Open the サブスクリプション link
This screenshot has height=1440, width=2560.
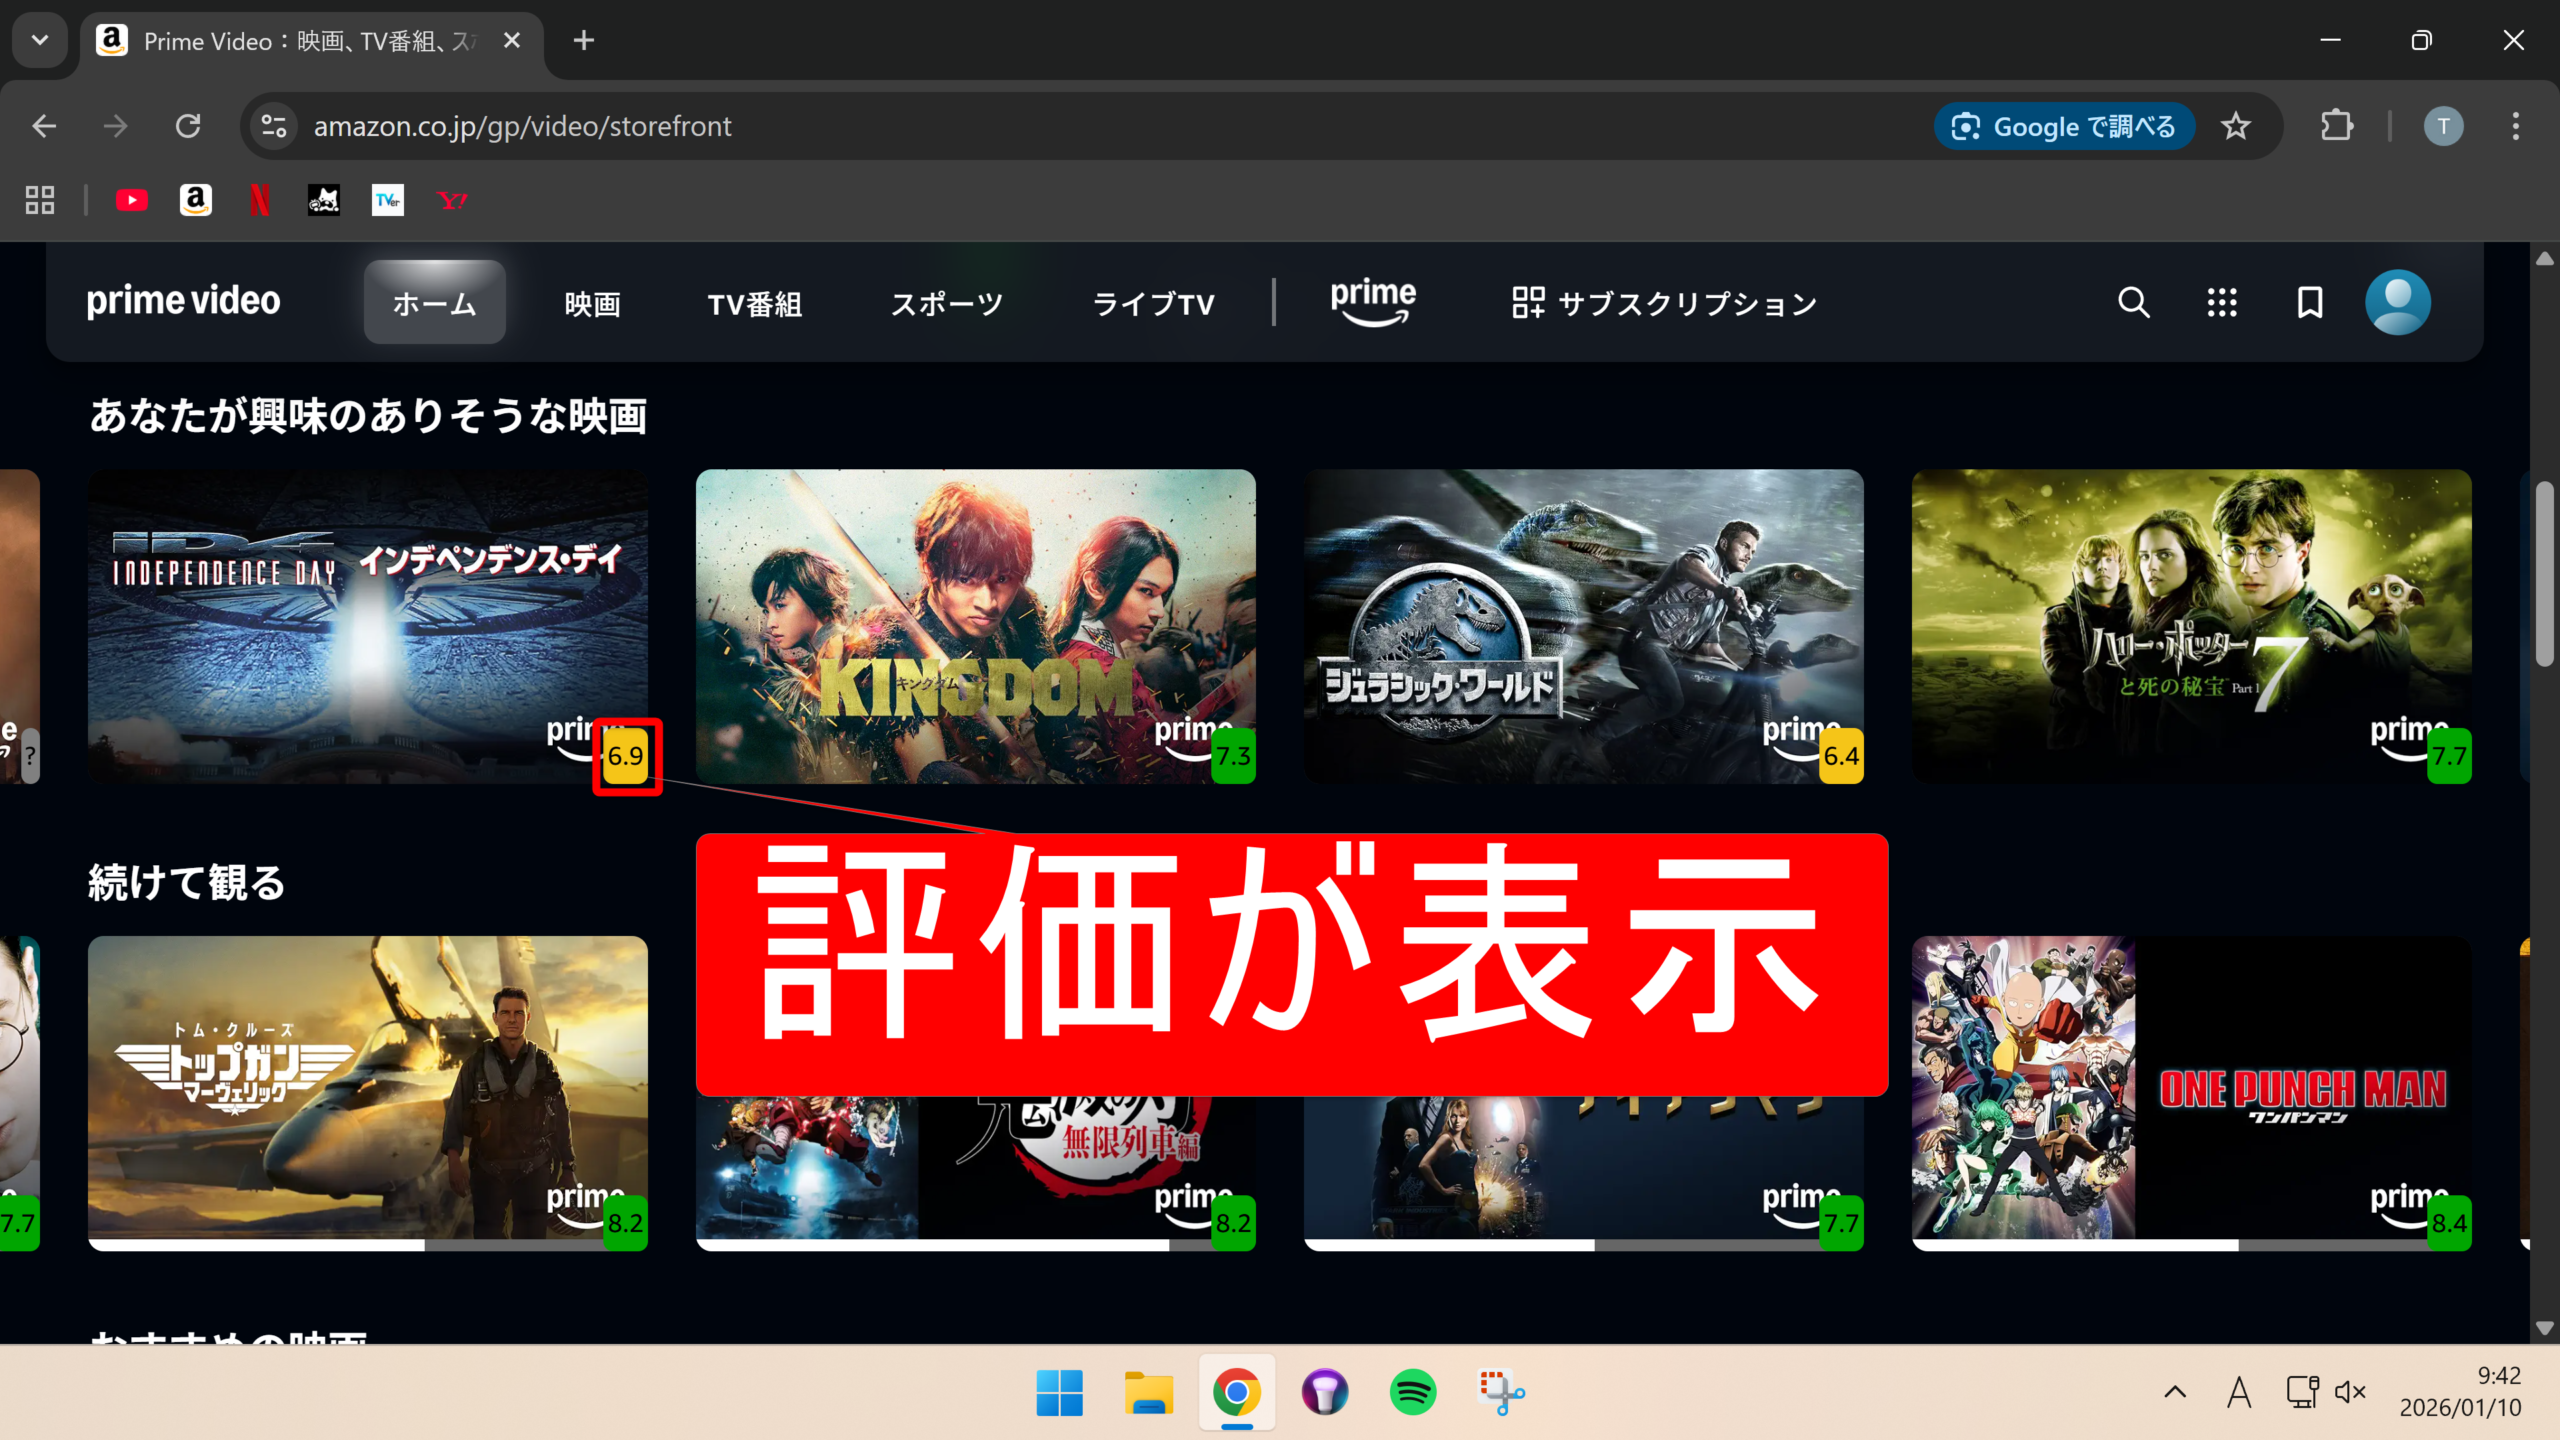(x=1664, y=304)
